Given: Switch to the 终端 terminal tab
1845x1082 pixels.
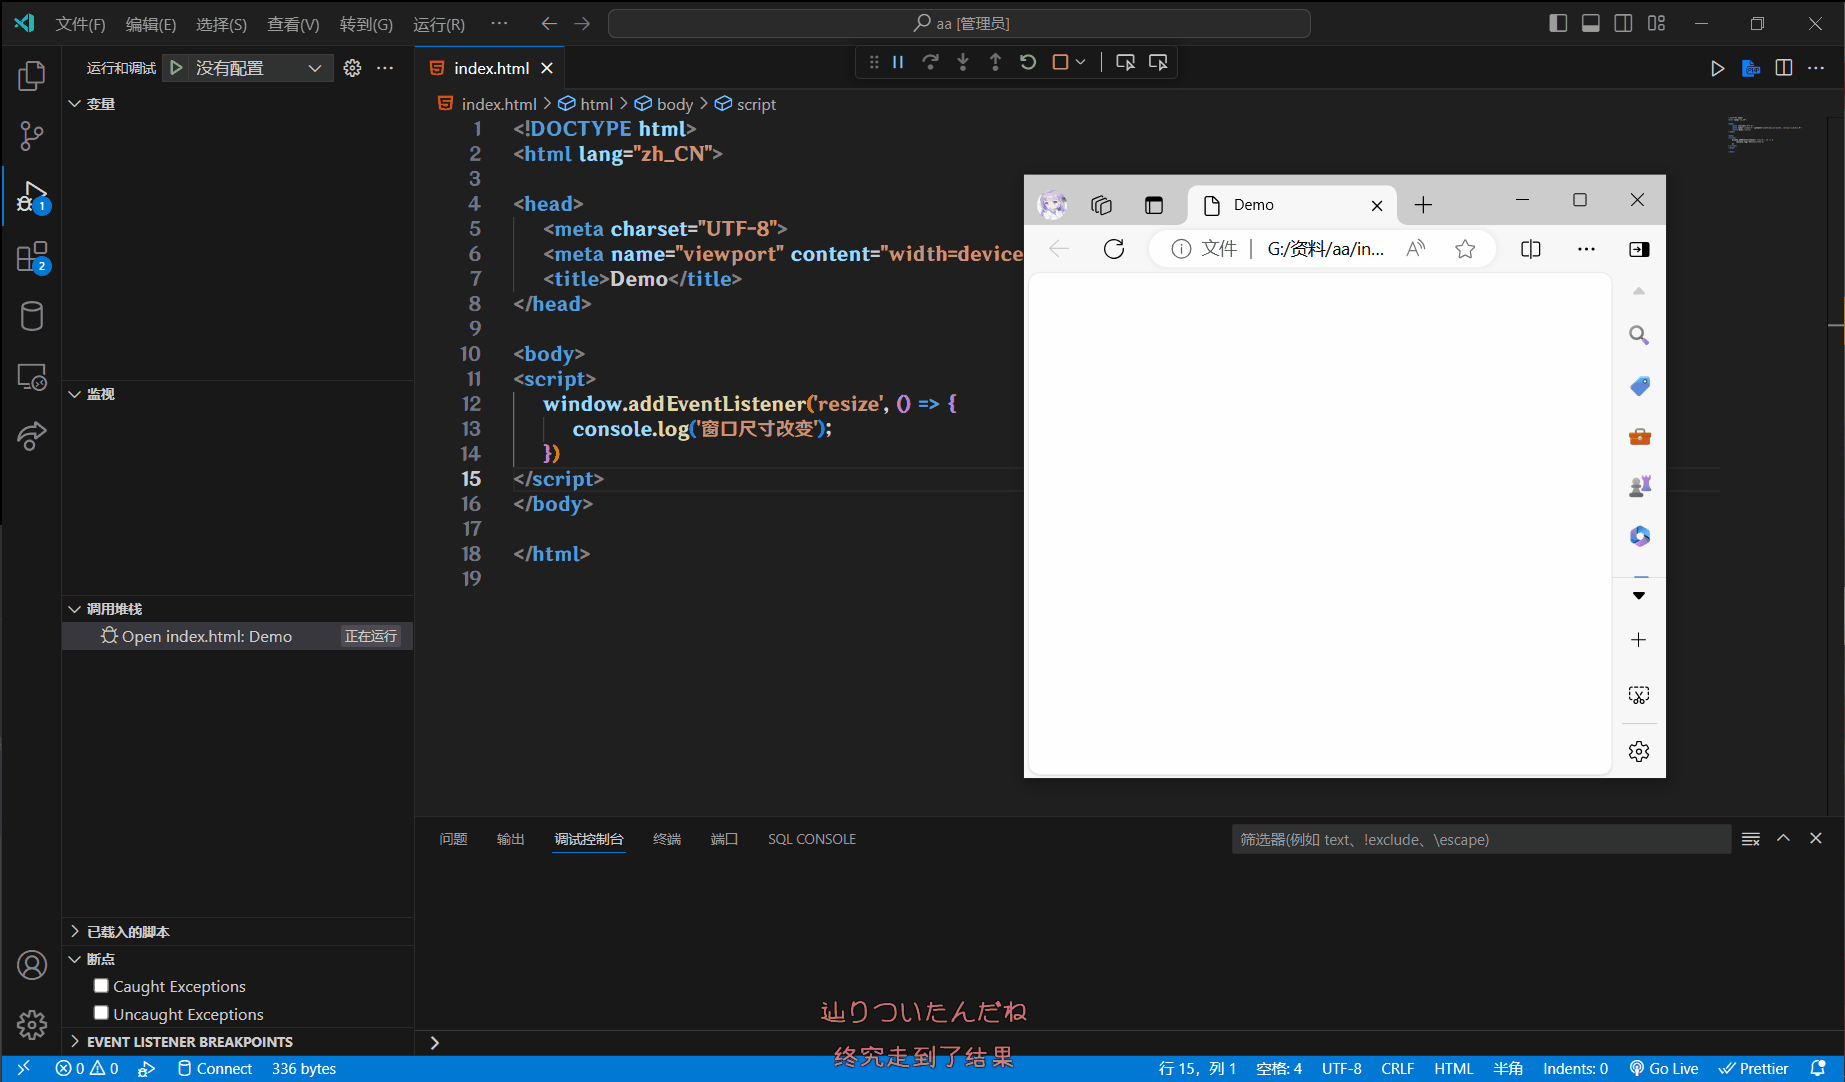Looking at the screenshot, I should click(x=666, y=839).
